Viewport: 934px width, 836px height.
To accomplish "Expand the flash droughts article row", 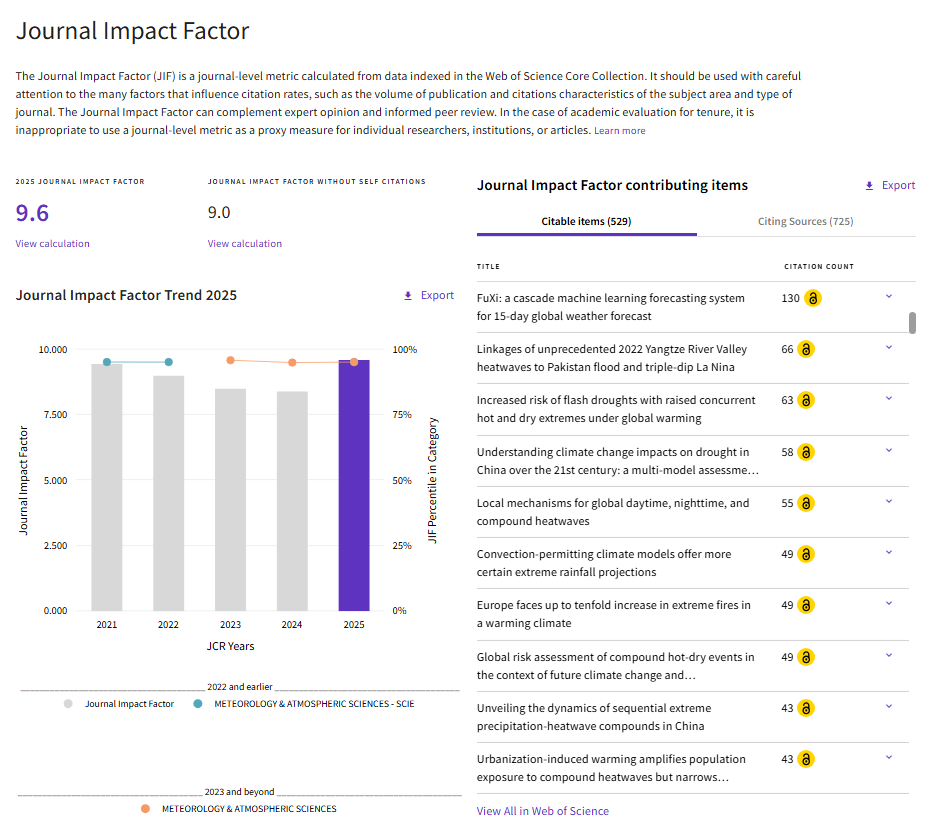I will tap(889, 398).
